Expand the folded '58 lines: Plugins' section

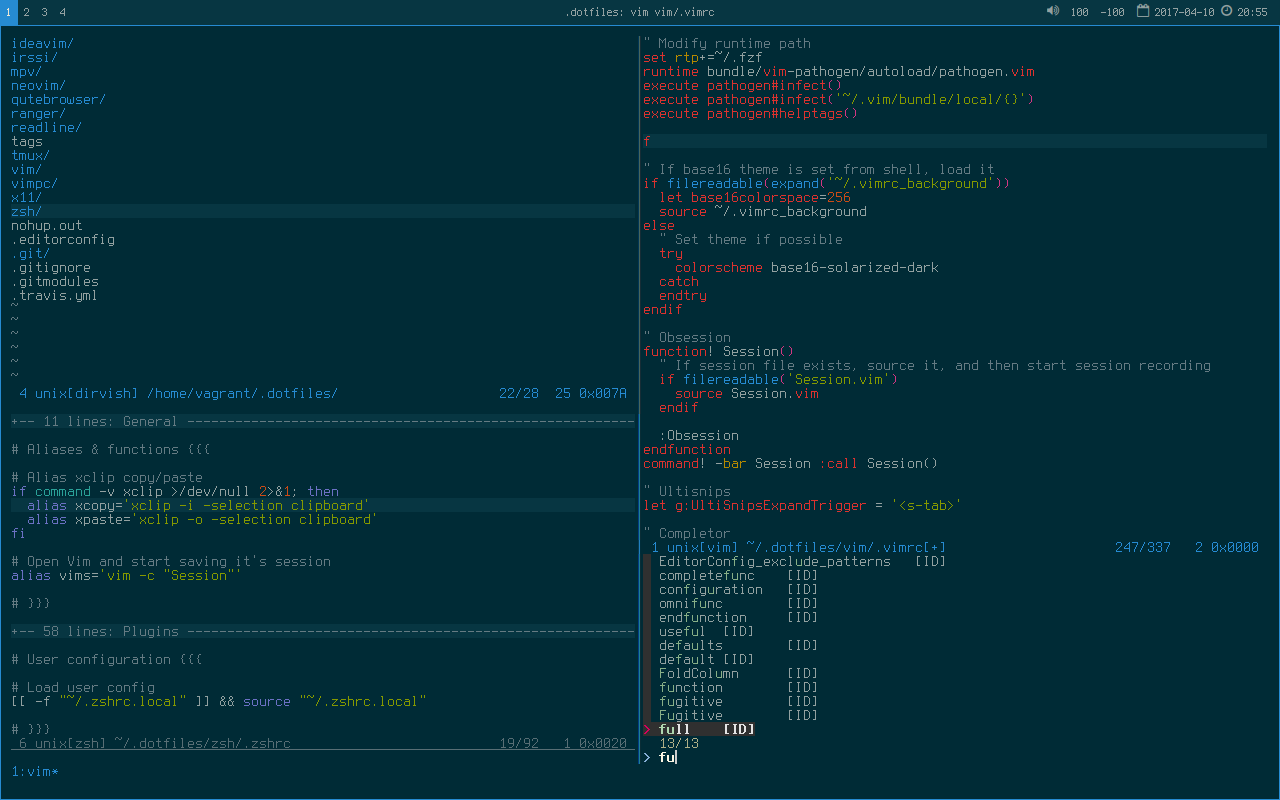click(323, 631)
